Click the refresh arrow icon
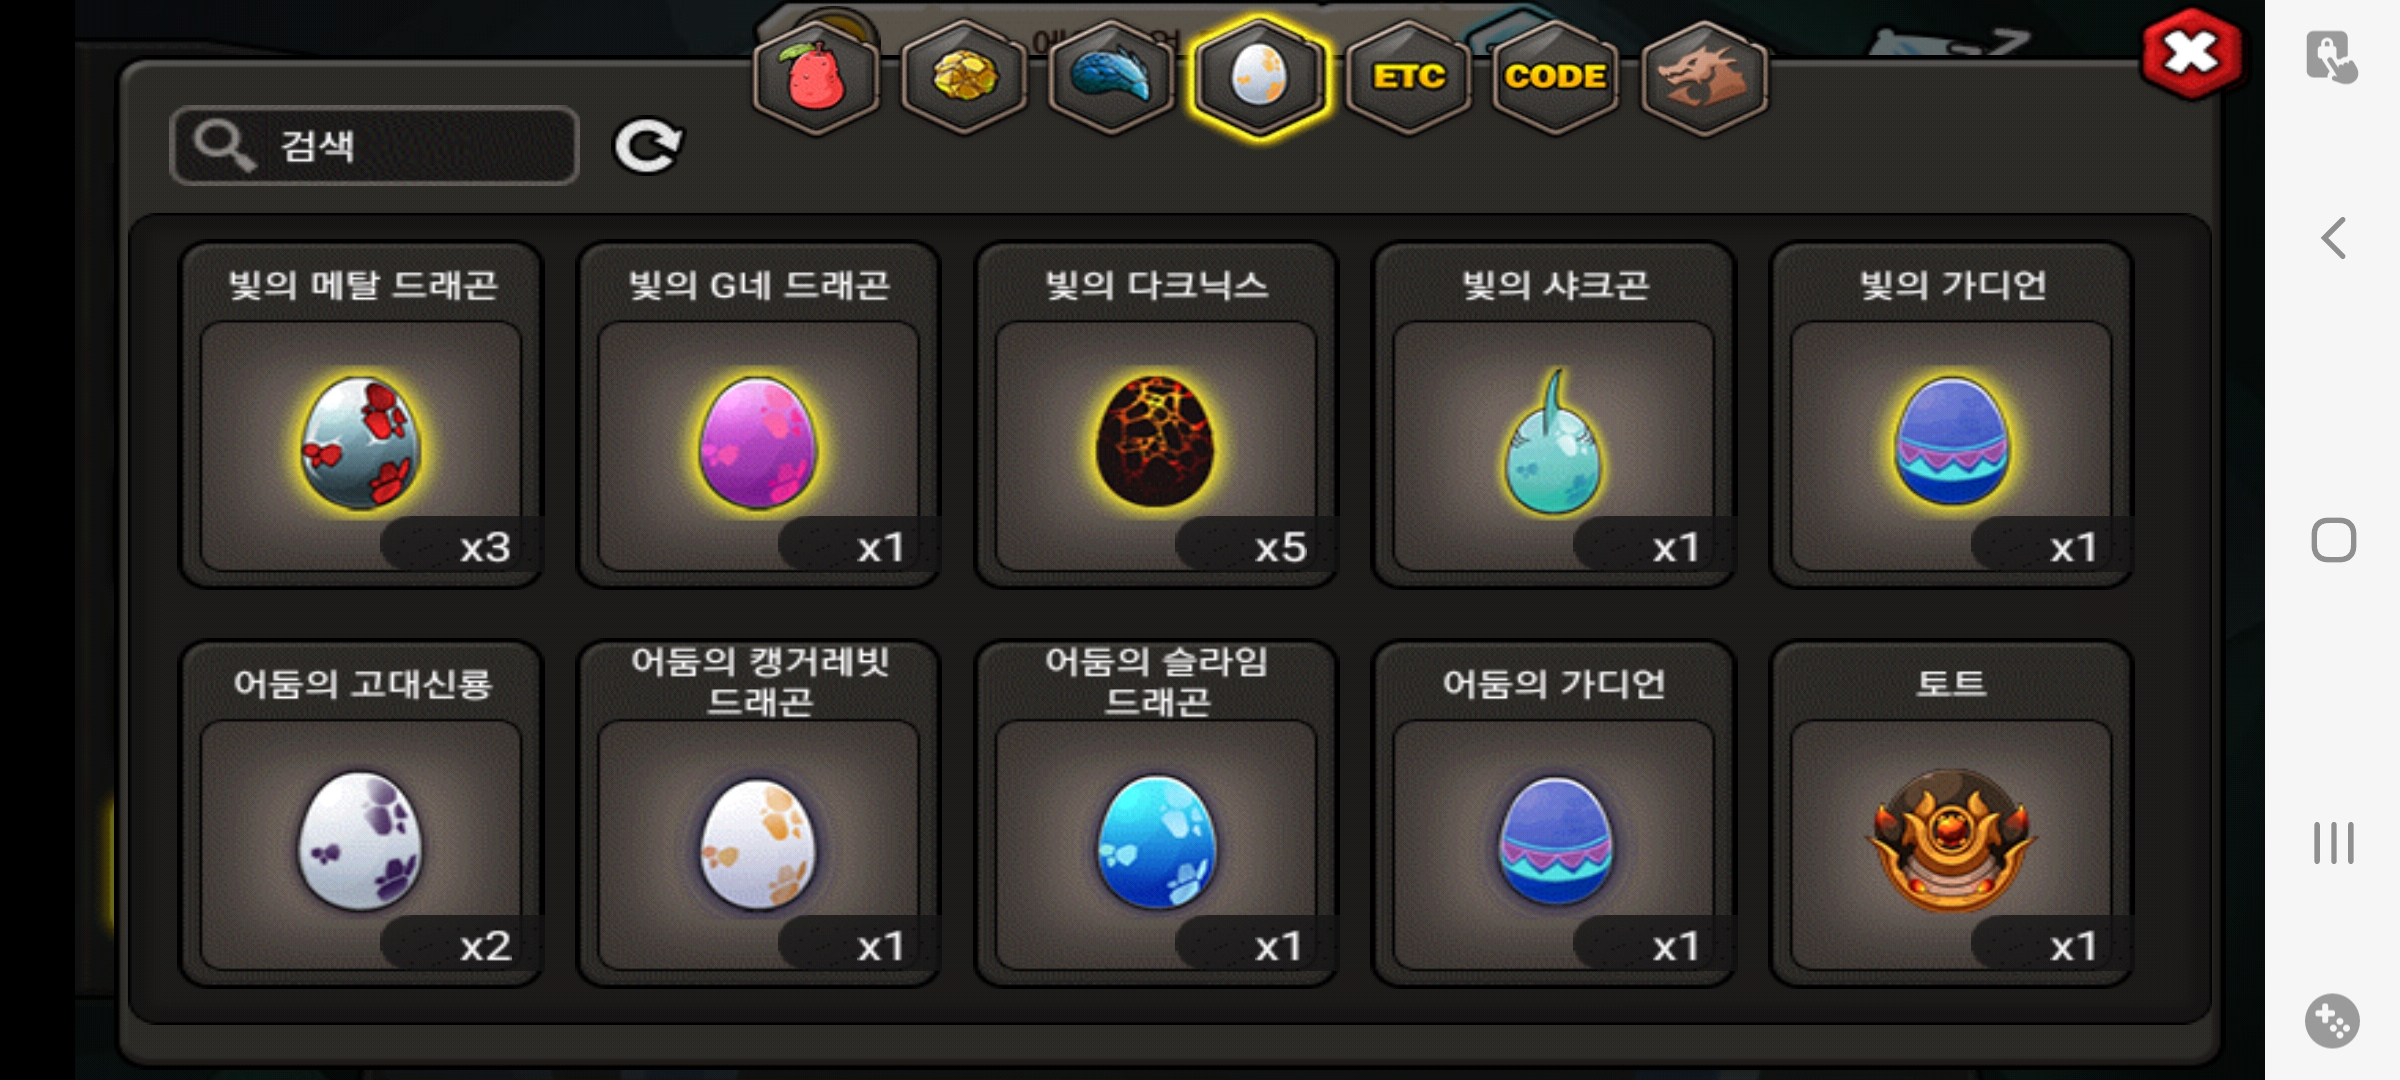Image resolution: width=2400 pixels, height=1080 pixels. click(x=648, y=147)
